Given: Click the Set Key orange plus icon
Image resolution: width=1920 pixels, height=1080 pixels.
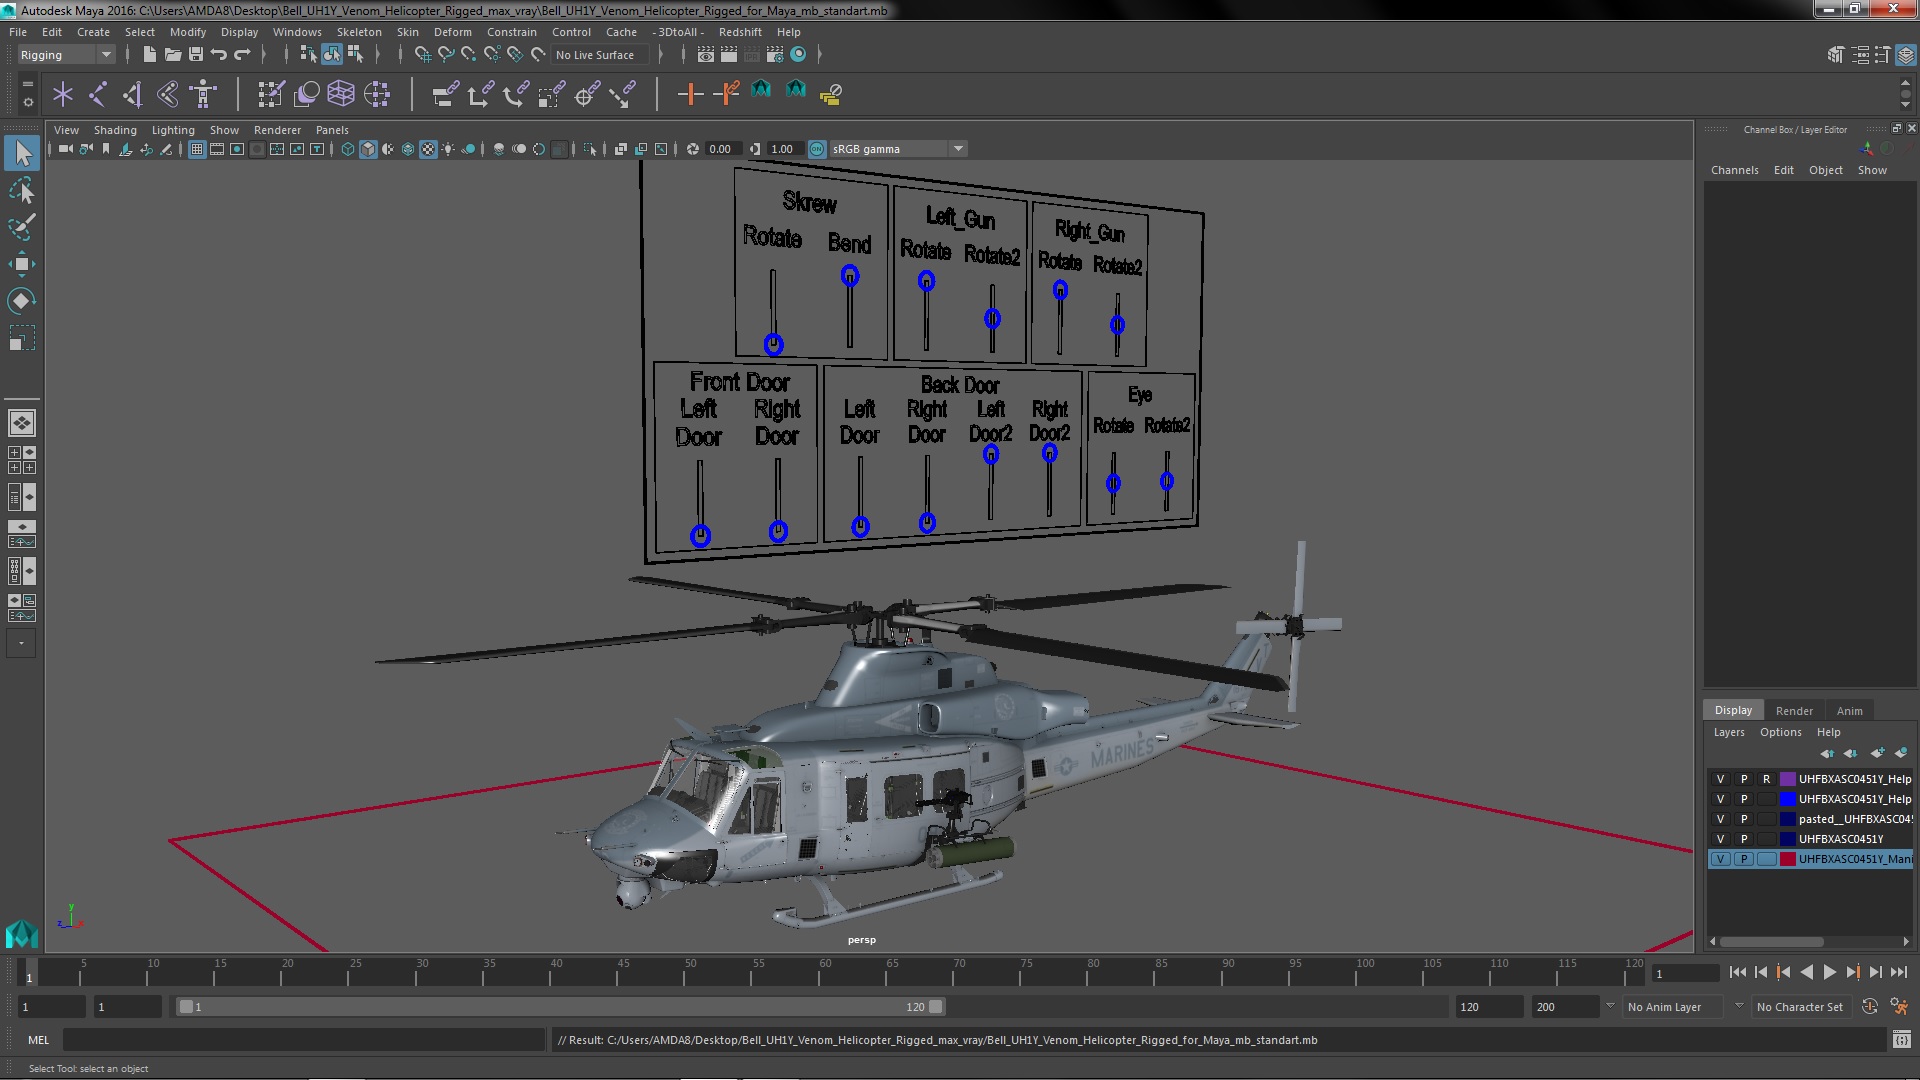Looking at the screenshot, I should click(x=690, y=94).
